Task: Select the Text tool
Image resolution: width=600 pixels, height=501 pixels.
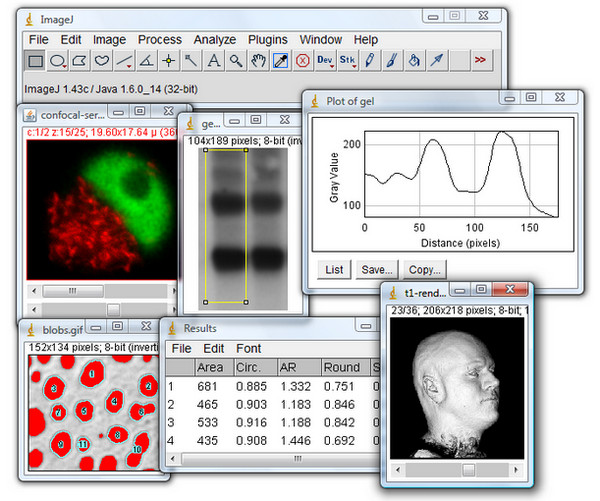Action: [214, 61]
